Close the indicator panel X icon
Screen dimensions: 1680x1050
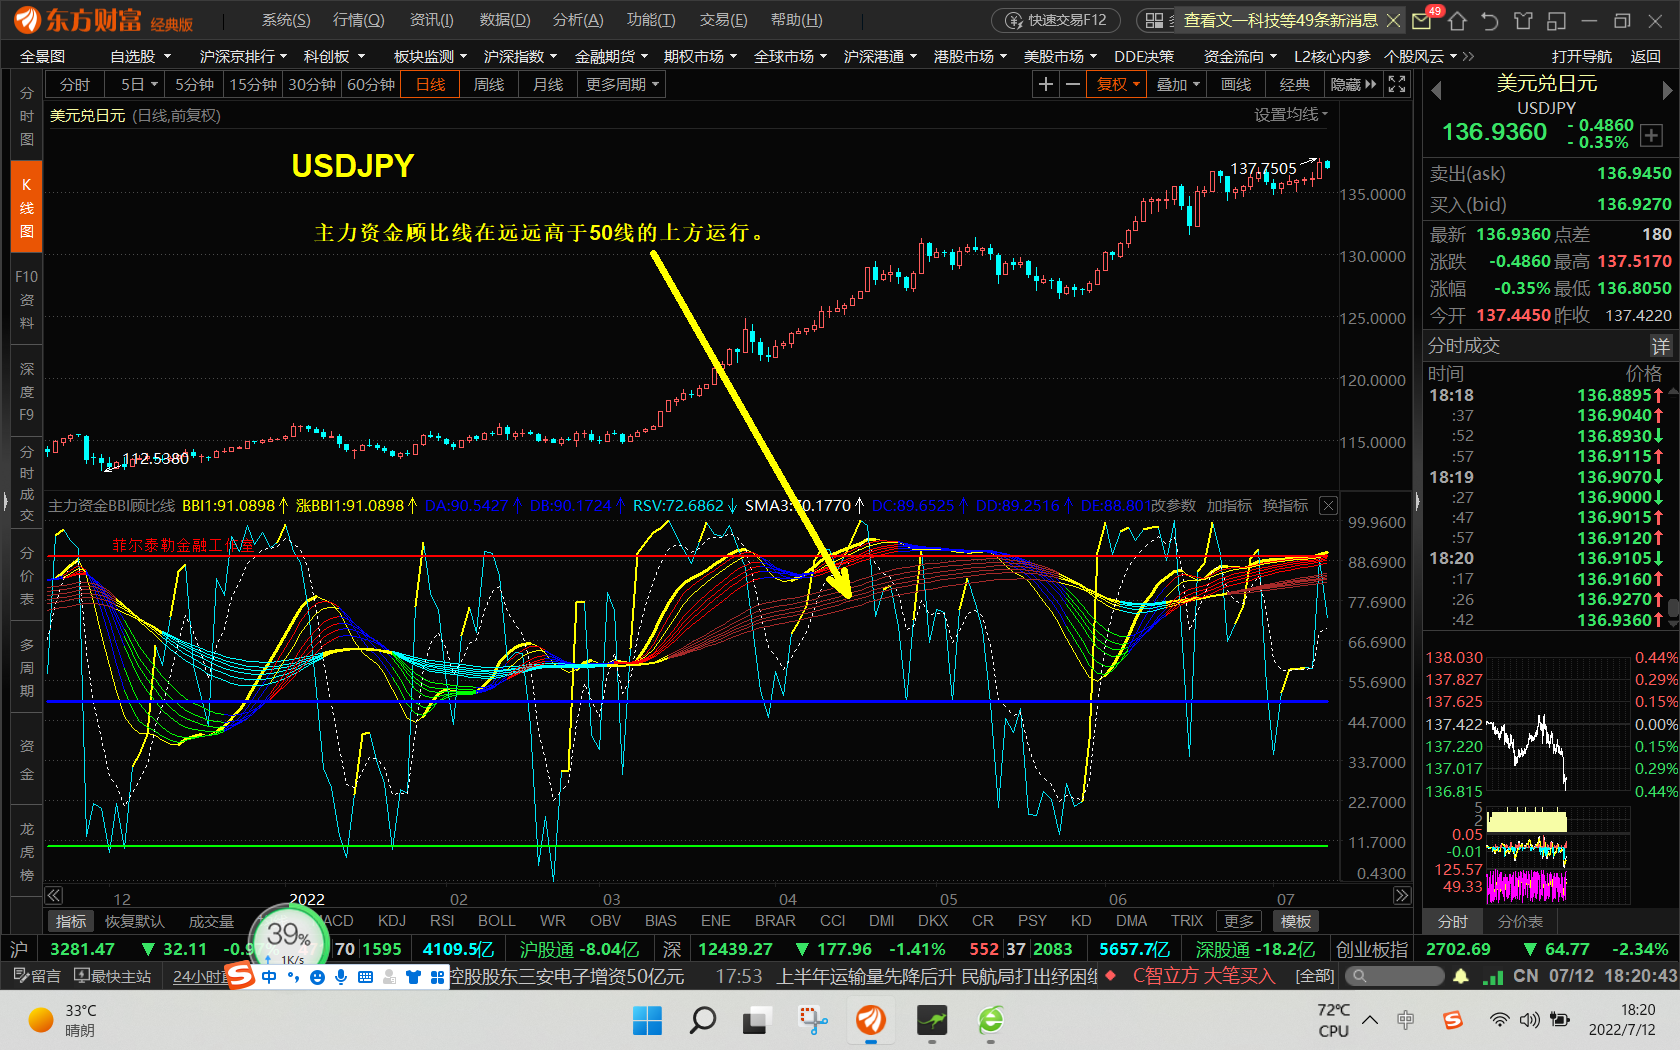coord(1328,506)
